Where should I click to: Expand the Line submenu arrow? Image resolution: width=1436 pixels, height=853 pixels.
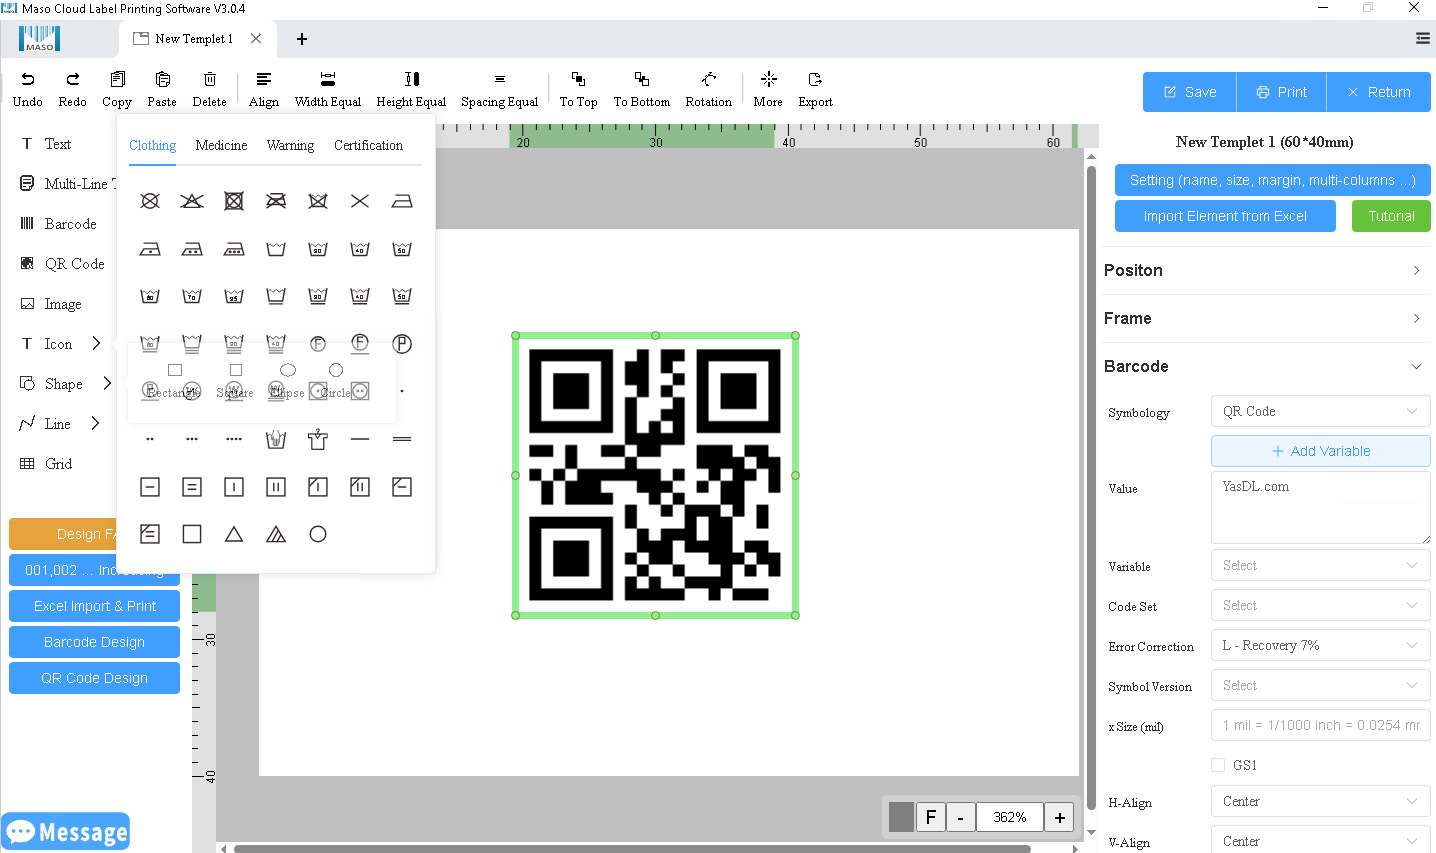click(x=96, y=424)
